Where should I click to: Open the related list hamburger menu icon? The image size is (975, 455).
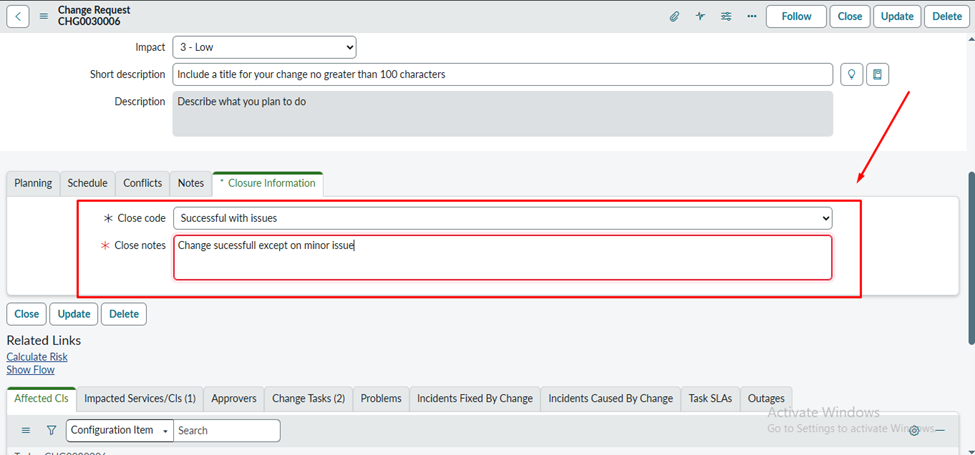[26, 430]
